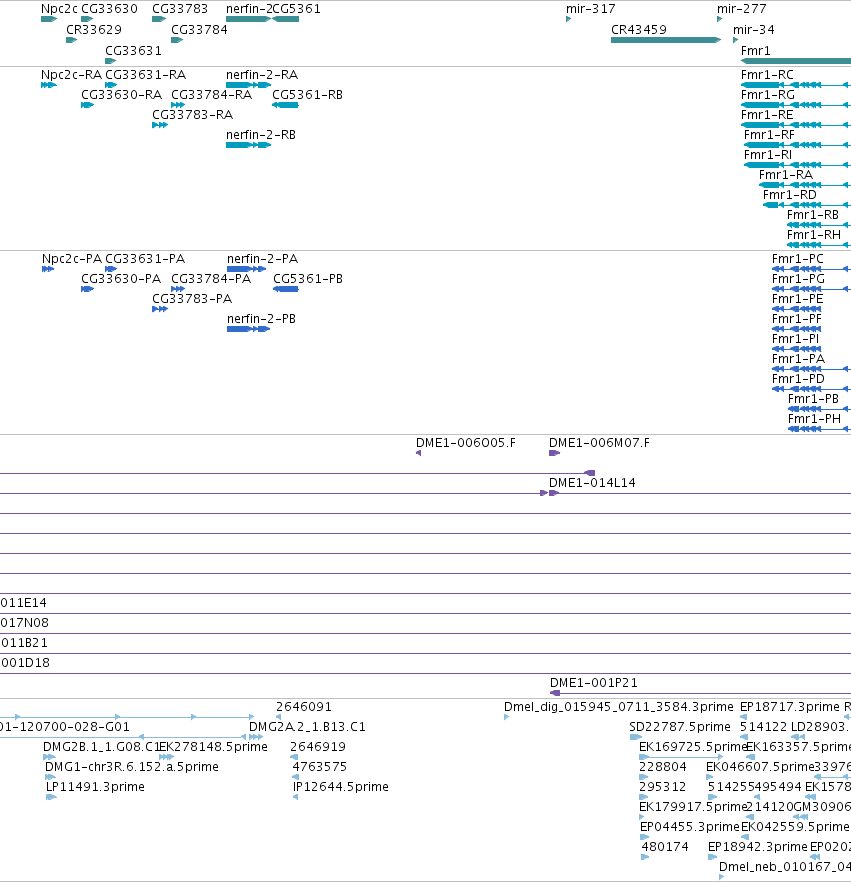
Task: Select the LP11491.3prime EST label
Action: (95, 786)
